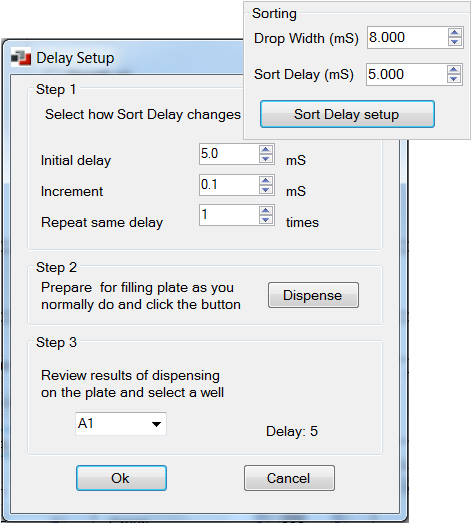Raise Initial delay with up spinner
This screenshot has width=473, height=523.
tap(266, 149)
